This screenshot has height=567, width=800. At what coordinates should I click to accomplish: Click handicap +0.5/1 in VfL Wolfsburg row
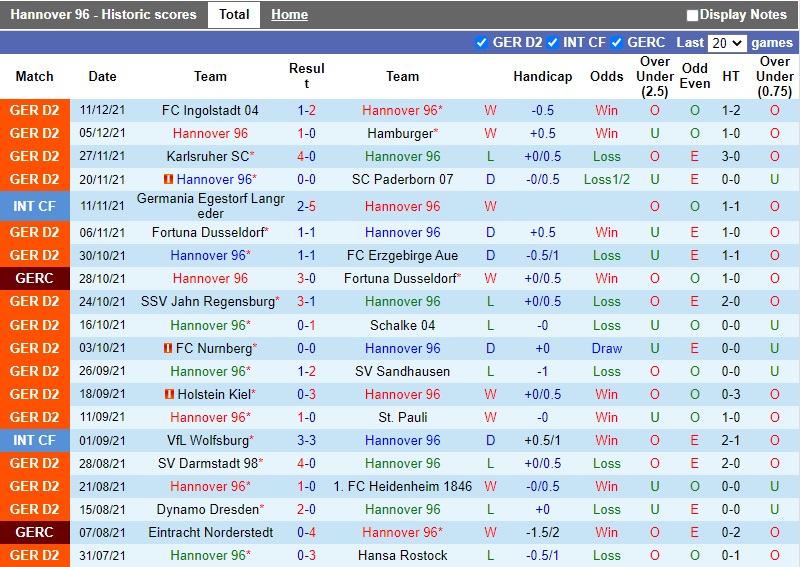coord(542,440)
